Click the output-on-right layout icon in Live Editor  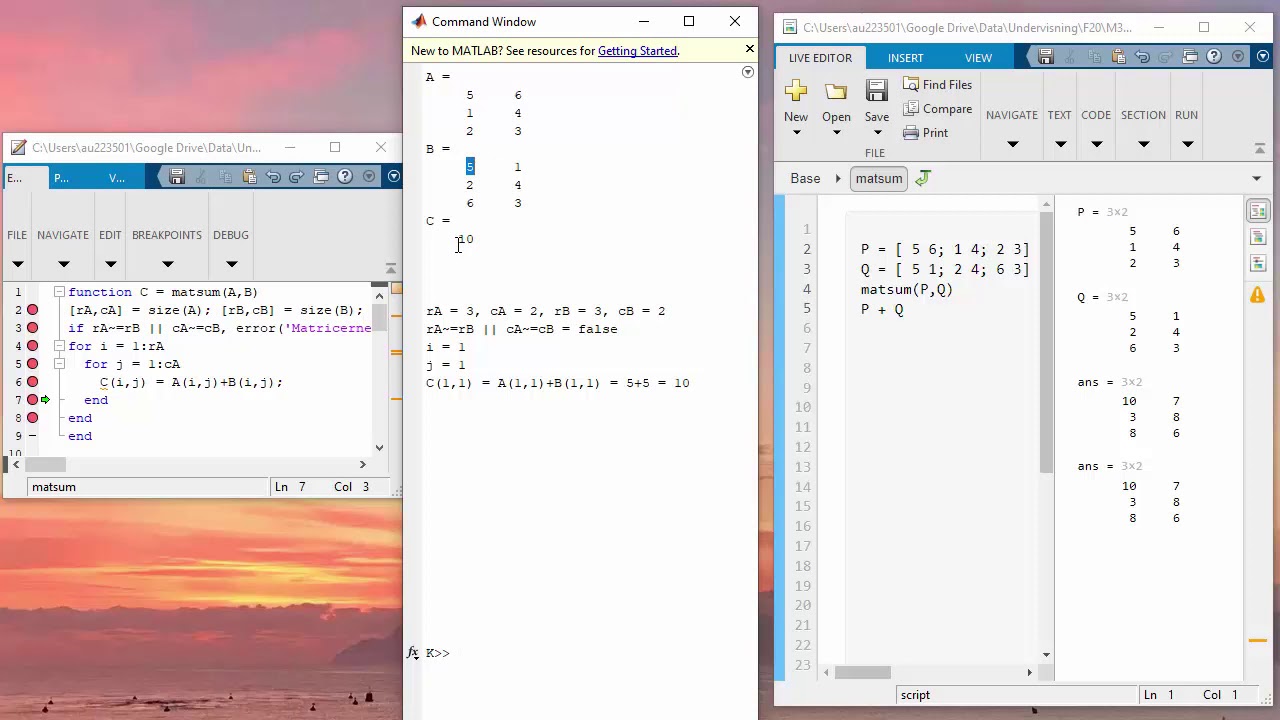[1257, 211]
